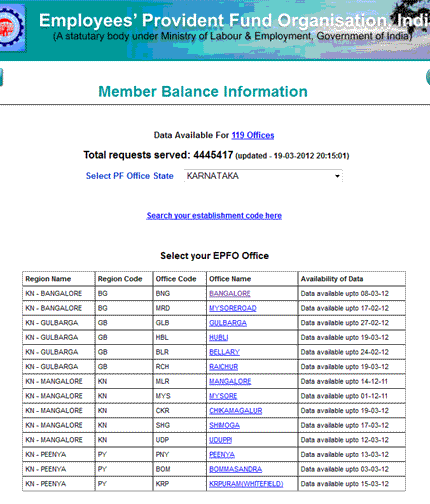Open the MYSOREROAD office link
Viewport: 430px width, 504px height.
(x=233, y=308)
